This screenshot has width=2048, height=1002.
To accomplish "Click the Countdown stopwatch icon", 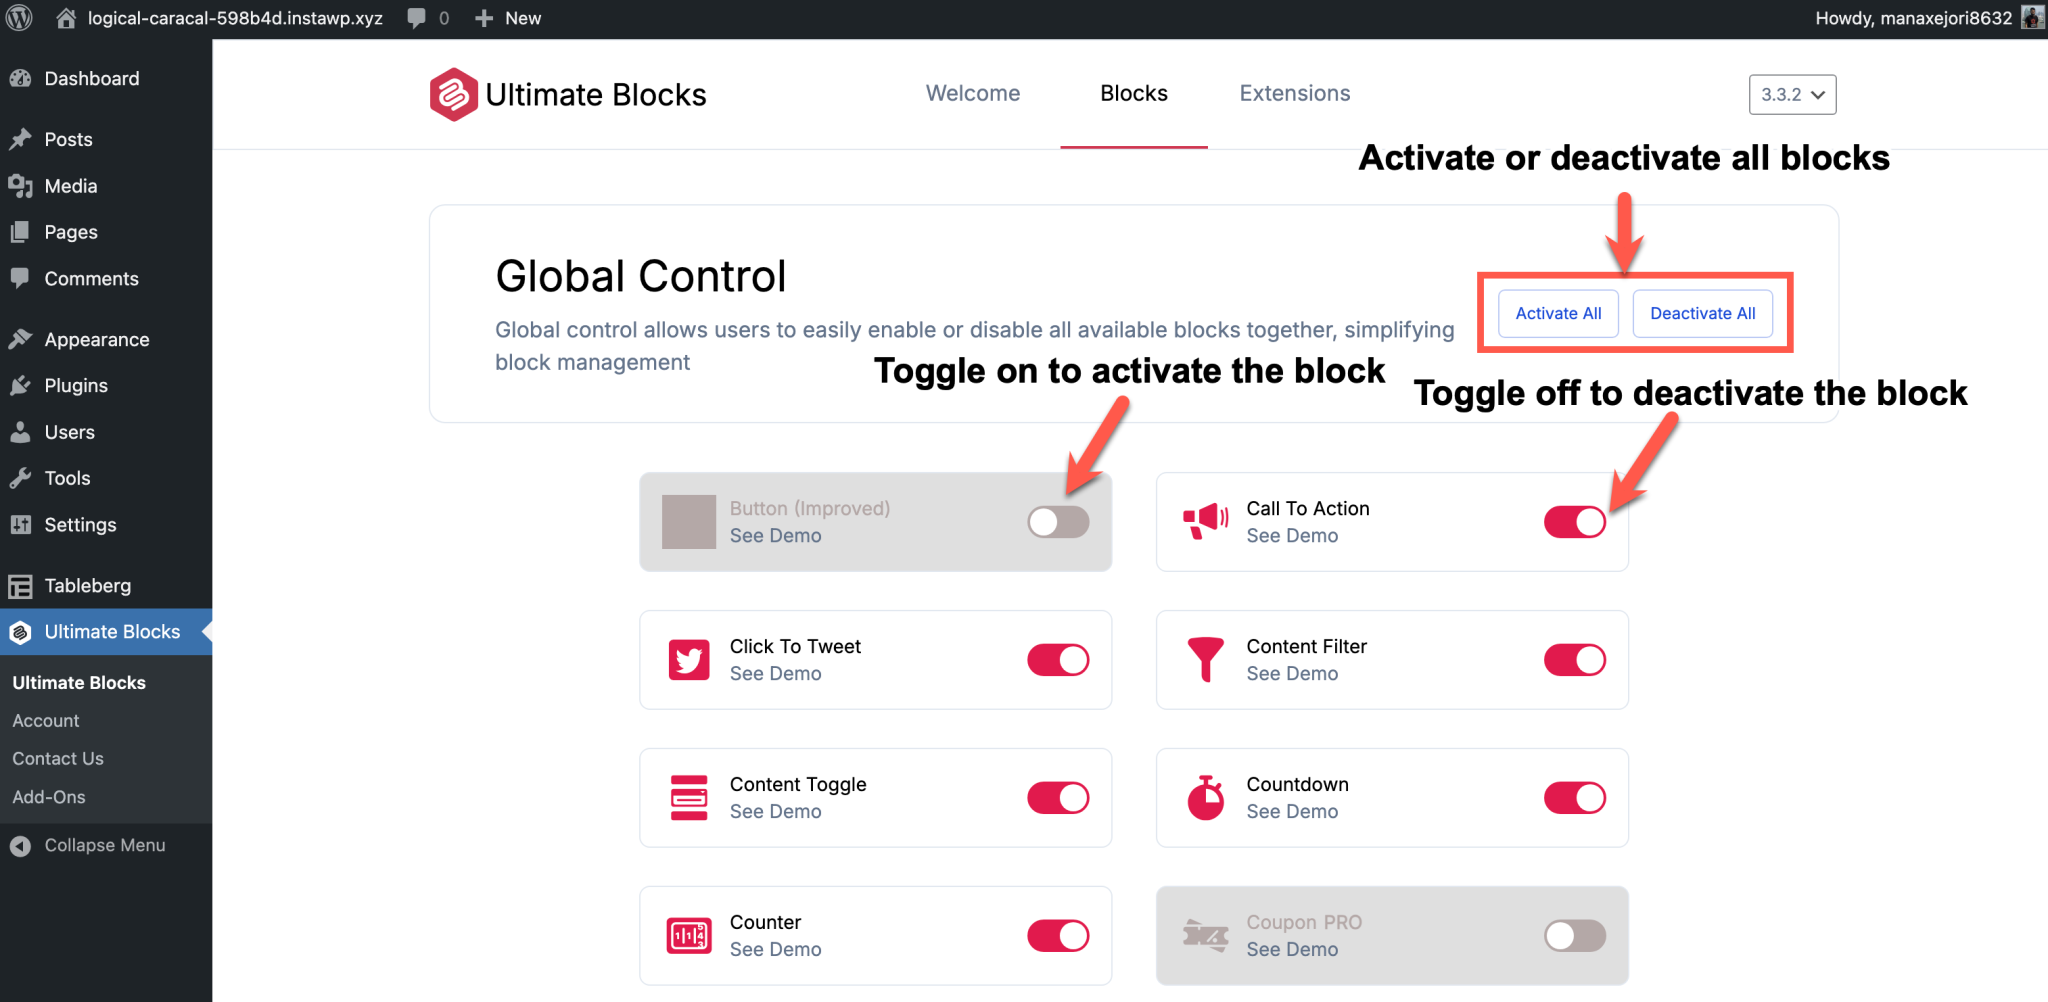I will (1205, 797).
